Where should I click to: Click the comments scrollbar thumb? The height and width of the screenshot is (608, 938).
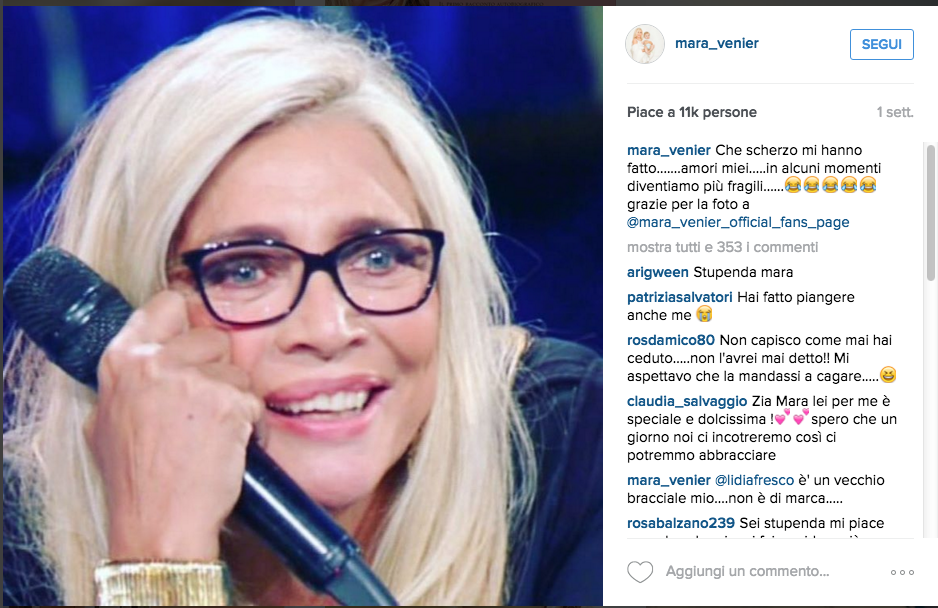[x=930, y=212]
